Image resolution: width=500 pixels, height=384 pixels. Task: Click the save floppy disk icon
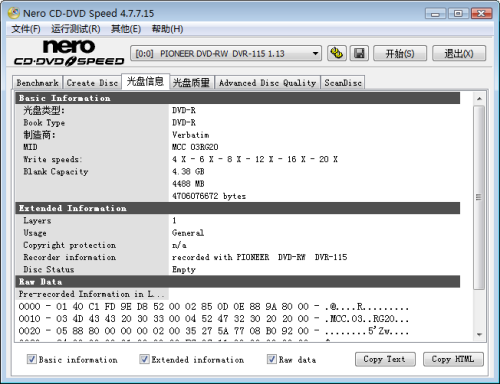click(x=359, y=53)
